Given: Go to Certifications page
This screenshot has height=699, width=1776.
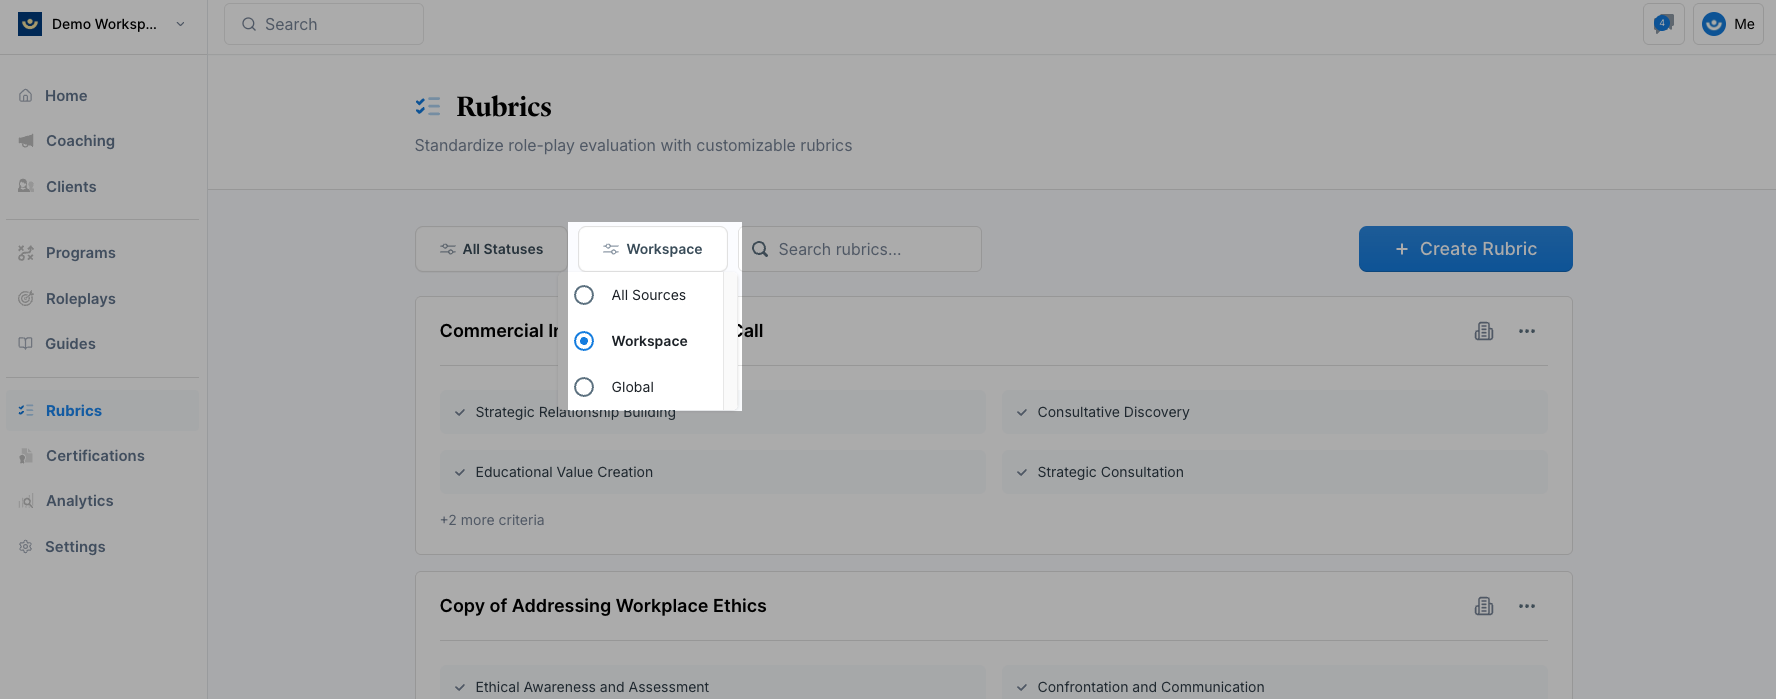Looking at the screenshot, I should tap(103, 456).
